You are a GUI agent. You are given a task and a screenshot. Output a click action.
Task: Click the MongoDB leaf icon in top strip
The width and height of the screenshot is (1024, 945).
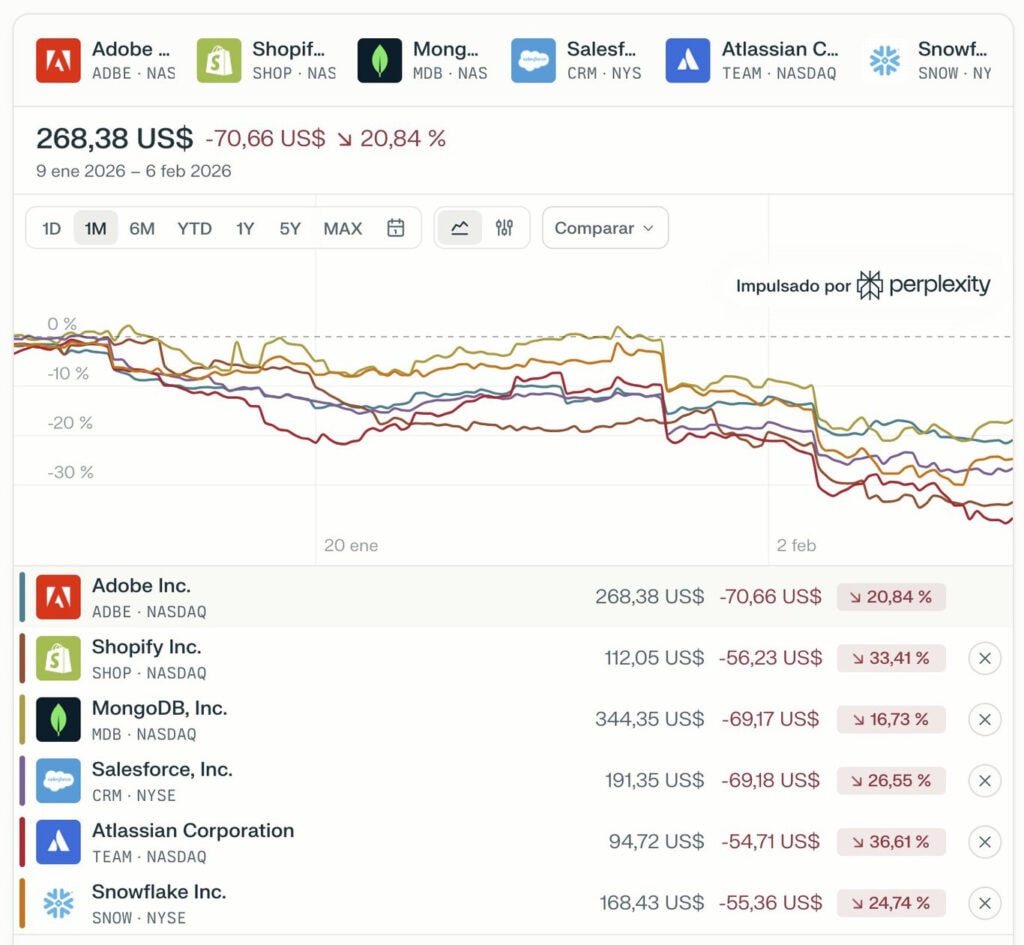pos(380,60)
